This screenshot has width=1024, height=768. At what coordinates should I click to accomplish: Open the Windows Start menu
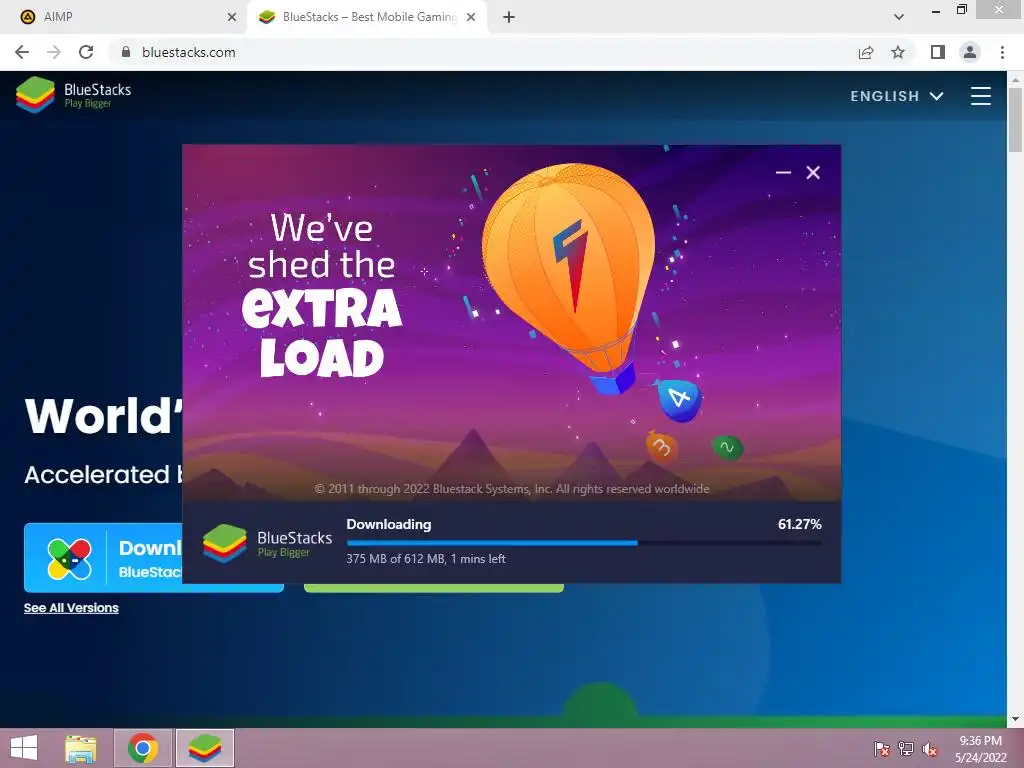(x=24, y=748)
